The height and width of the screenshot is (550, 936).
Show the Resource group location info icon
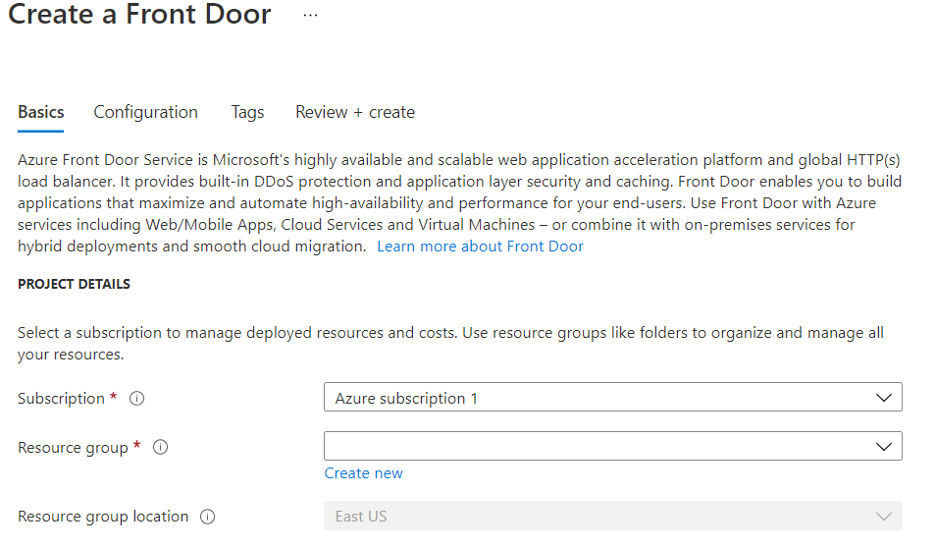[x=207, y=517]
